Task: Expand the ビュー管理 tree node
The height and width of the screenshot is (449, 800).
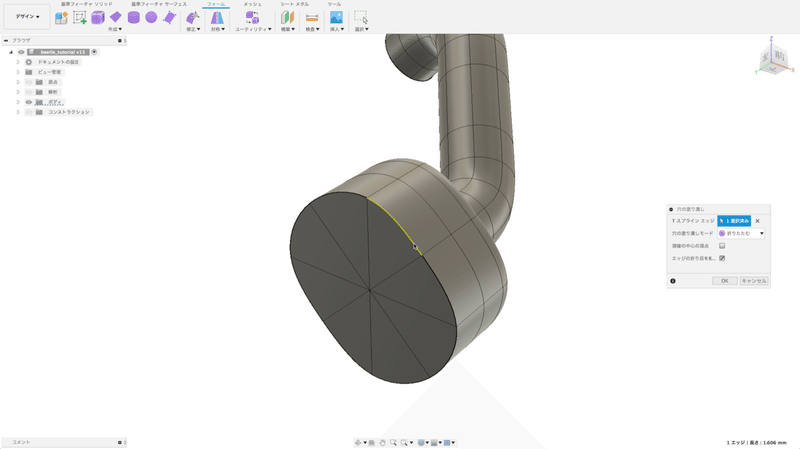Action: coord(18,72)
